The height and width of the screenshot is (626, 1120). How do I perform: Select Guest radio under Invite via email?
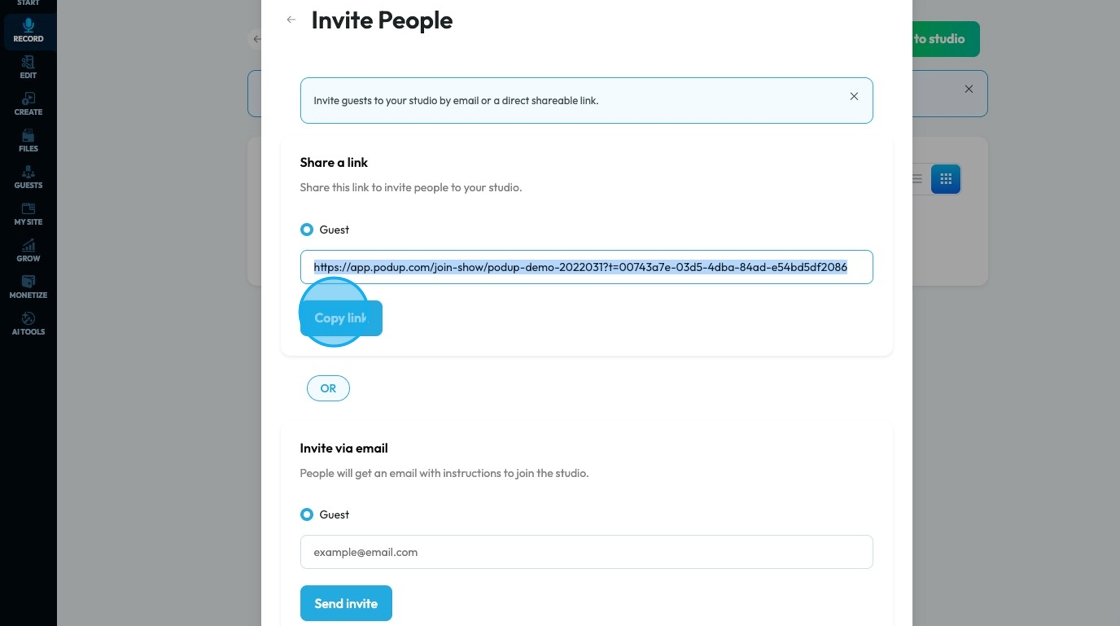pos(307,515)
